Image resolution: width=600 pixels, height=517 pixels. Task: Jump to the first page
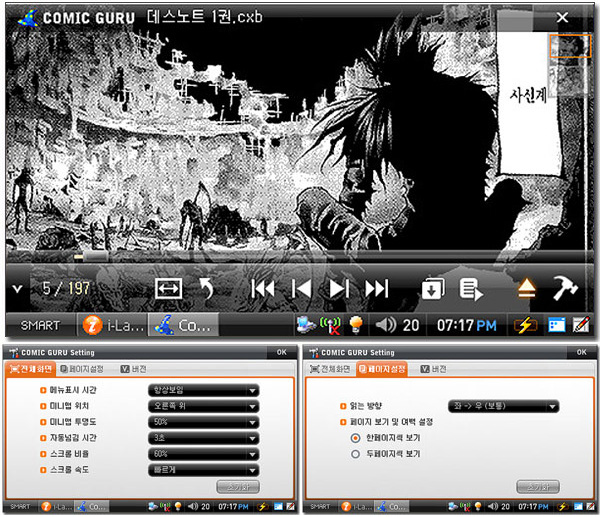pyautogui.click(x=263, y=289)
